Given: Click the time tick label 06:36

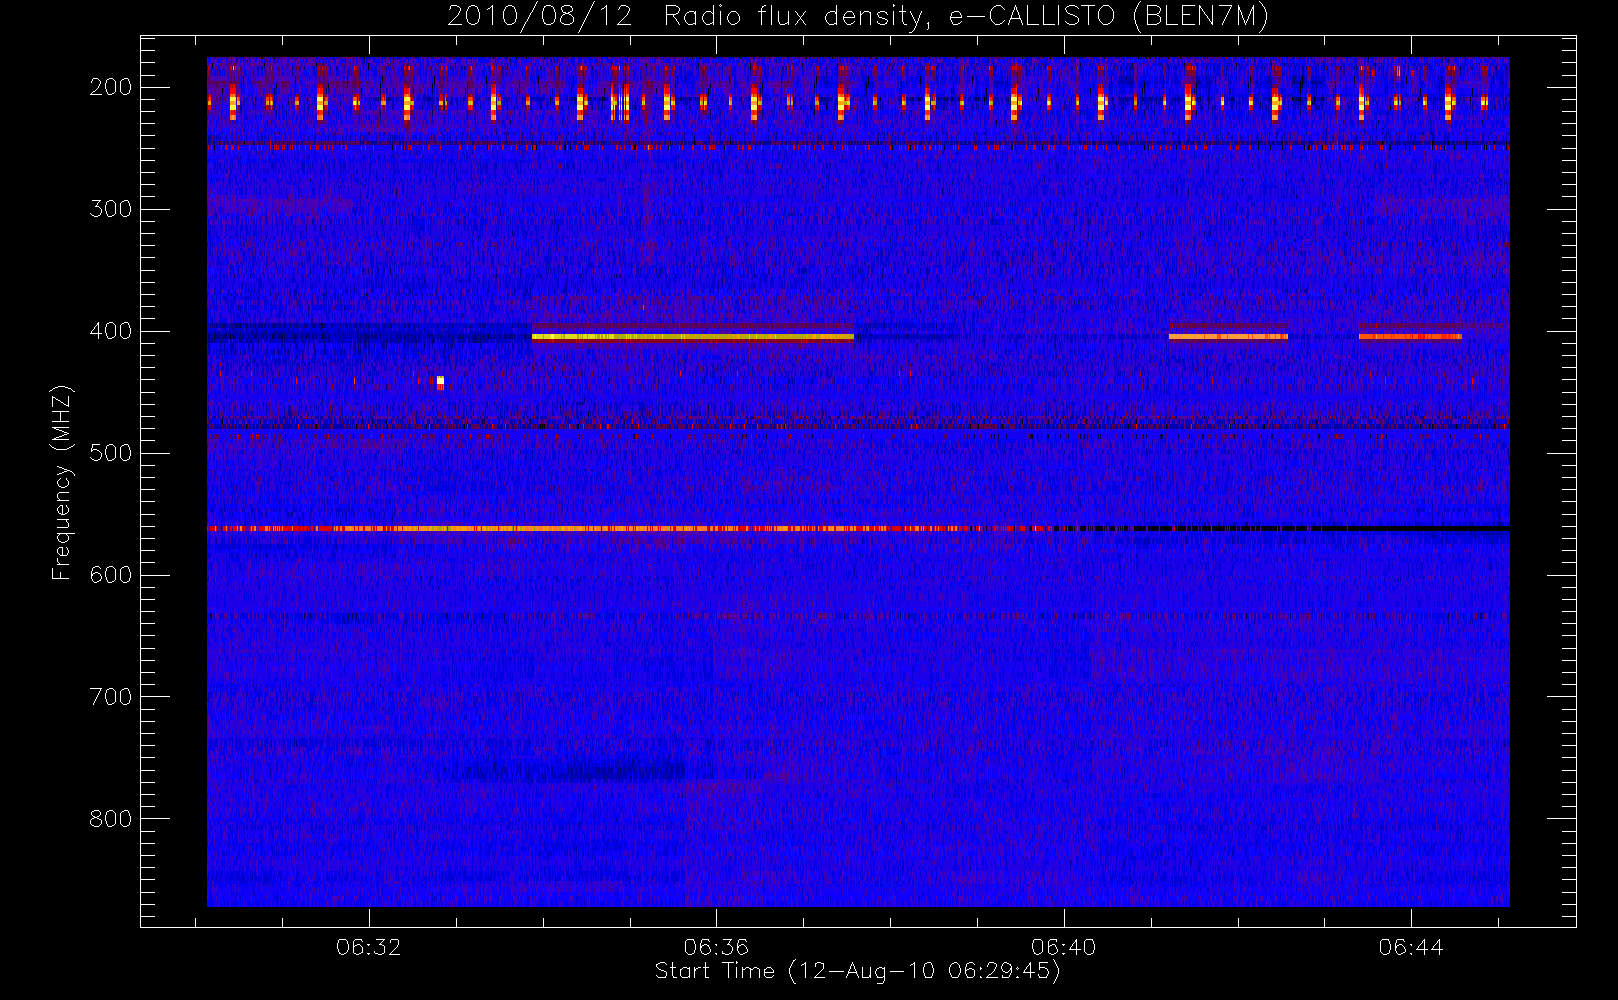Looking at the screenshot, I should point(716,947).
